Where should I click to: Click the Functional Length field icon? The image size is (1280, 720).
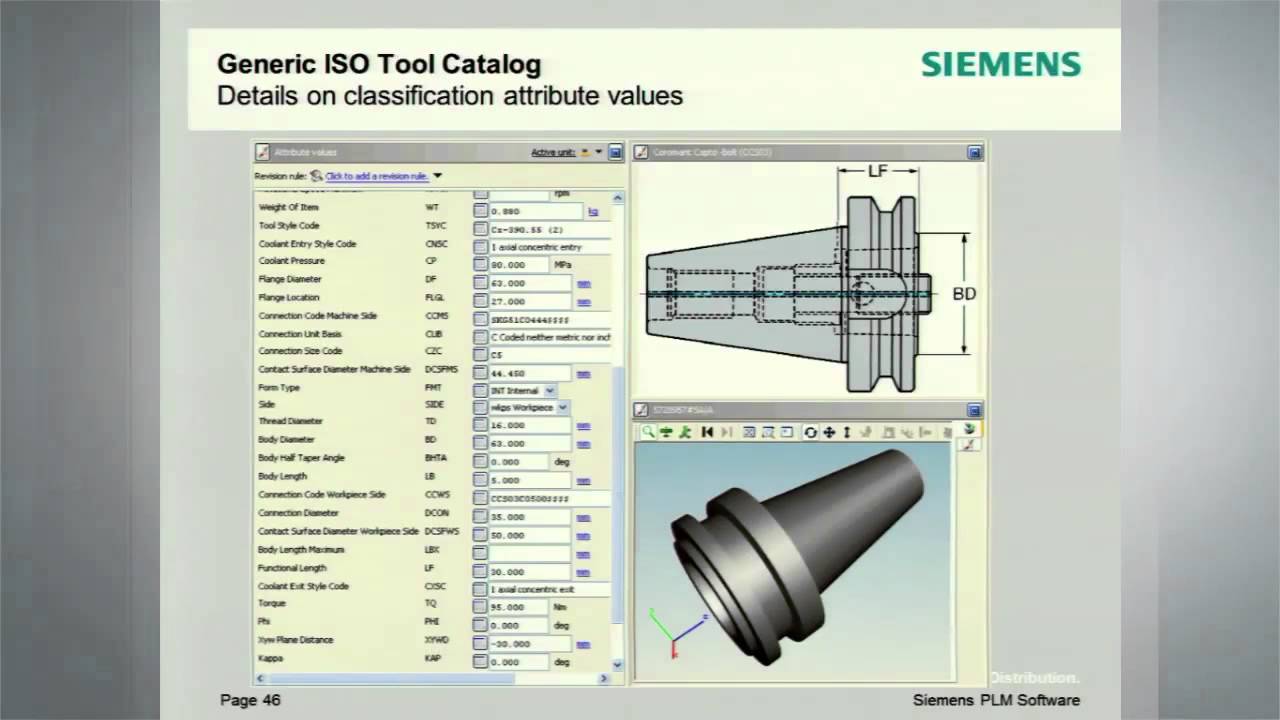click(480, 571)
